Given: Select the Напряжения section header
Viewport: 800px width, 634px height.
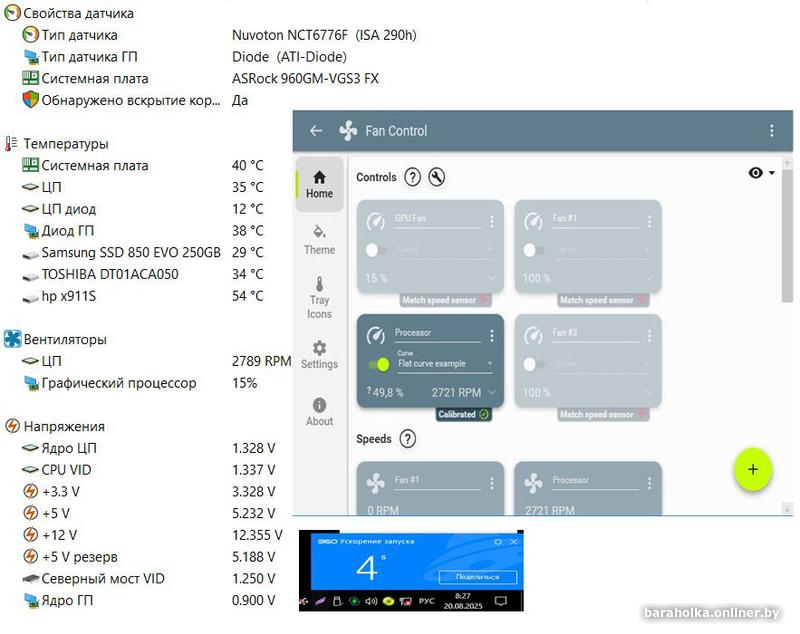Looking at the screenshot, I should click(55, 426).
